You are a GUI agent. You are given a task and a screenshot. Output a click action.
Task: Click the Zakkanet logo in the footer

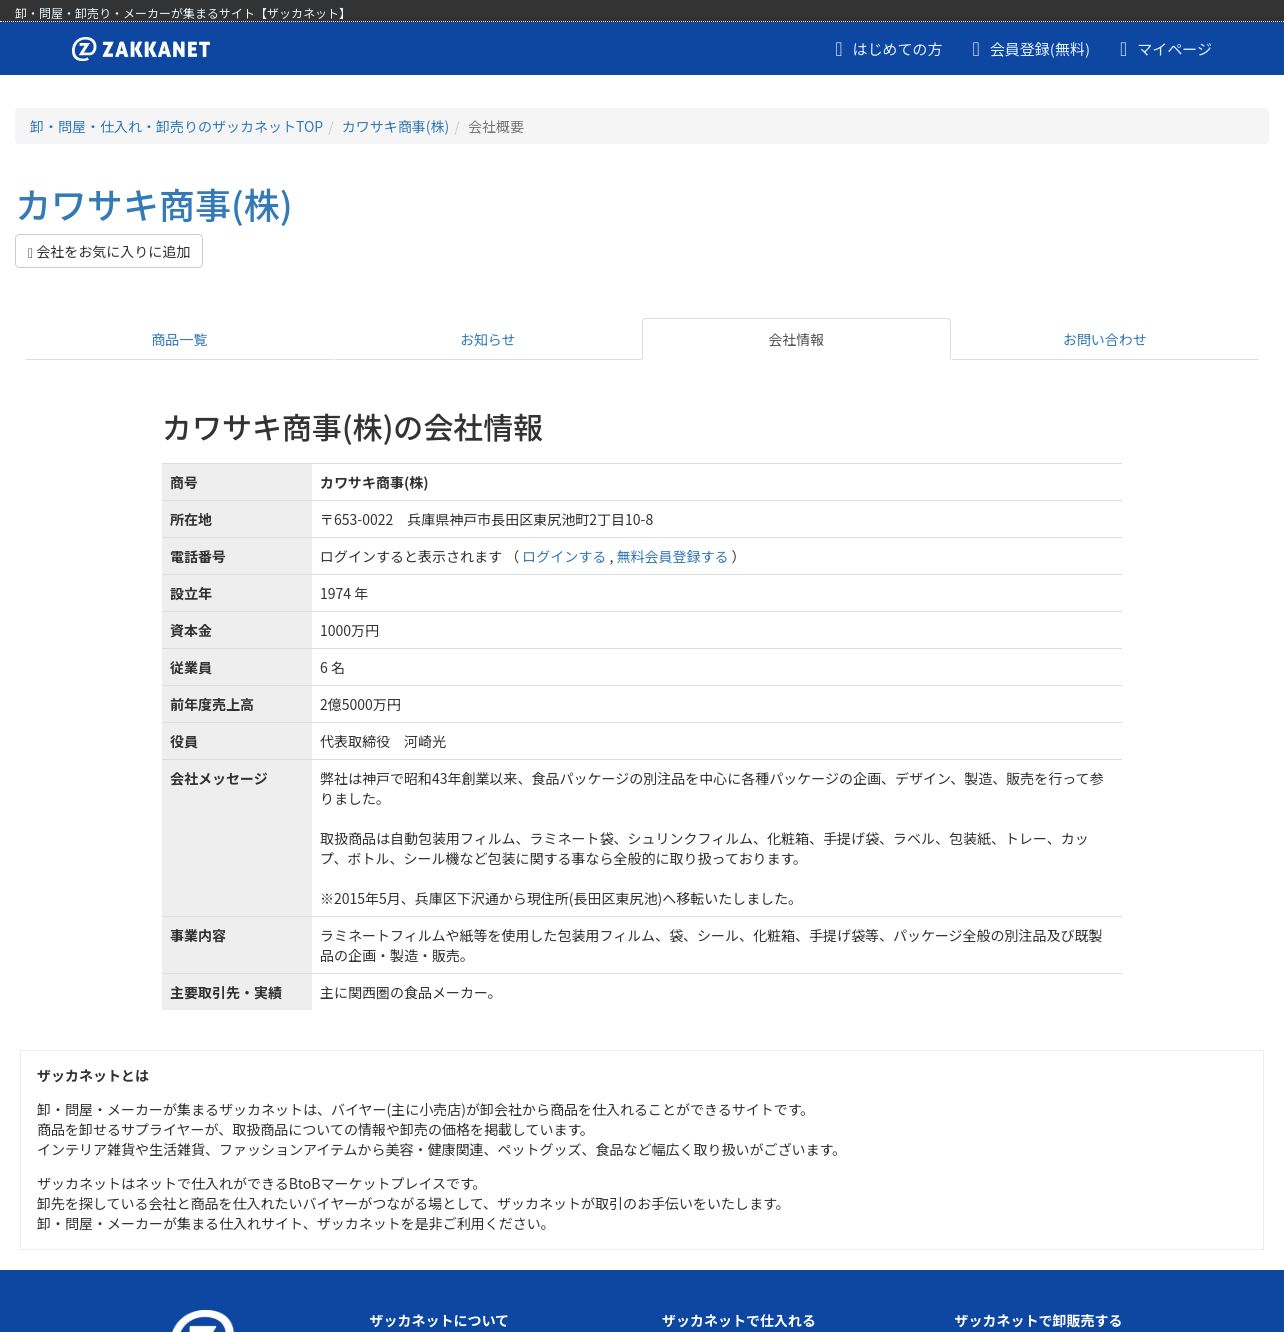203,1320
